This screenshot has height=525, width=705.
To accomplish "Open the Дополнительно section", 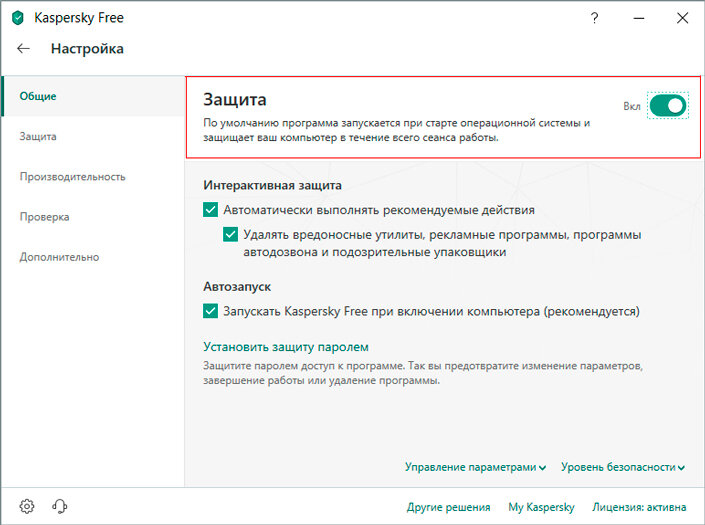I will click(x=93, y=257).
